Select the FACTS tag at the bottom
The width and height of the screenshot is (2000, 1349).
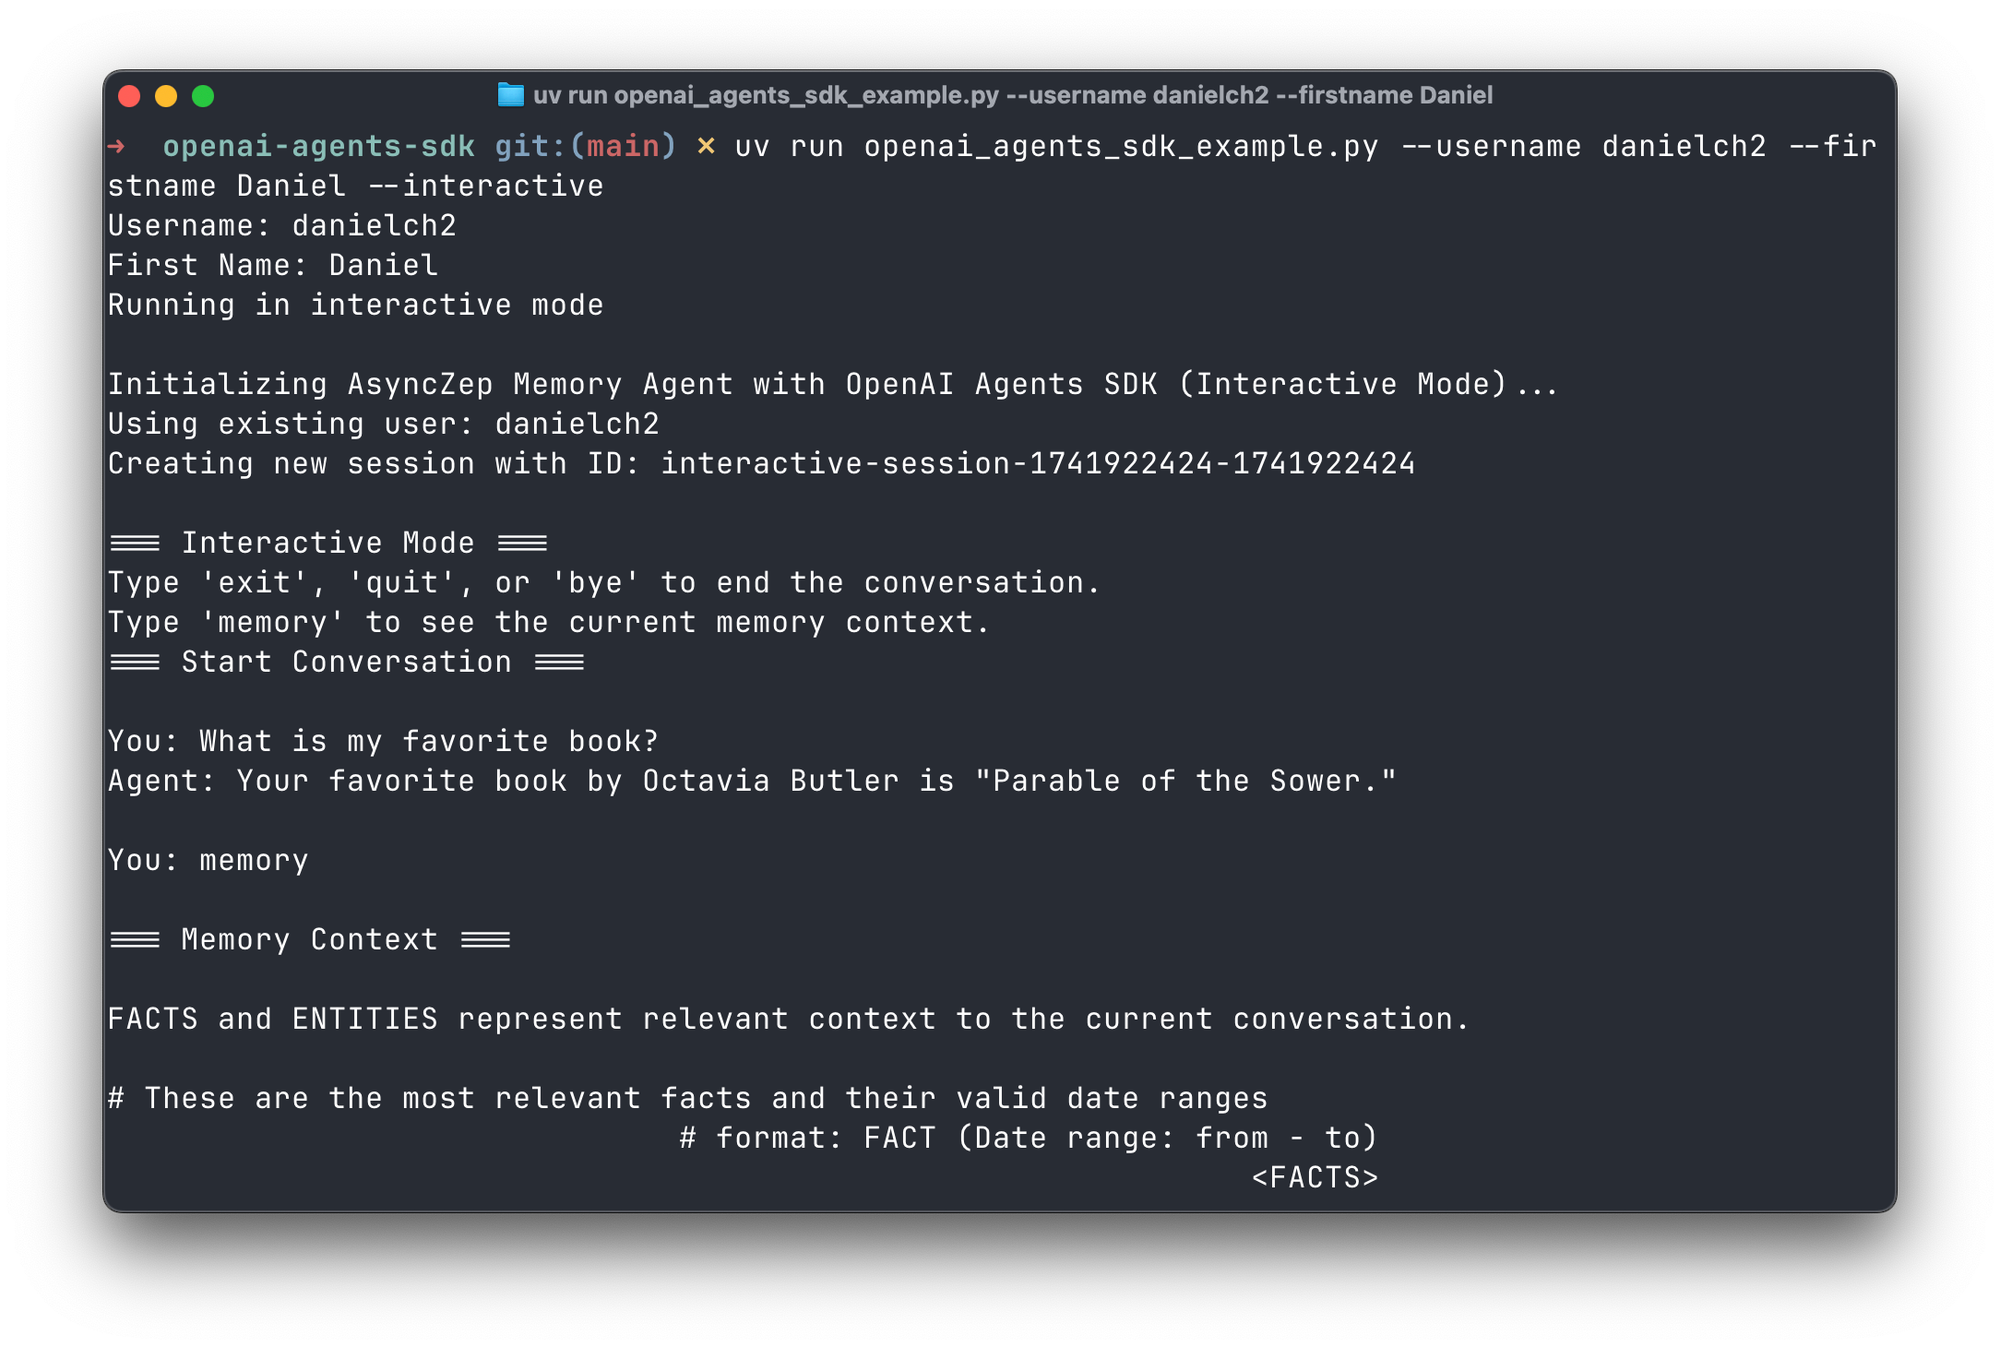coord(1316,1177)
